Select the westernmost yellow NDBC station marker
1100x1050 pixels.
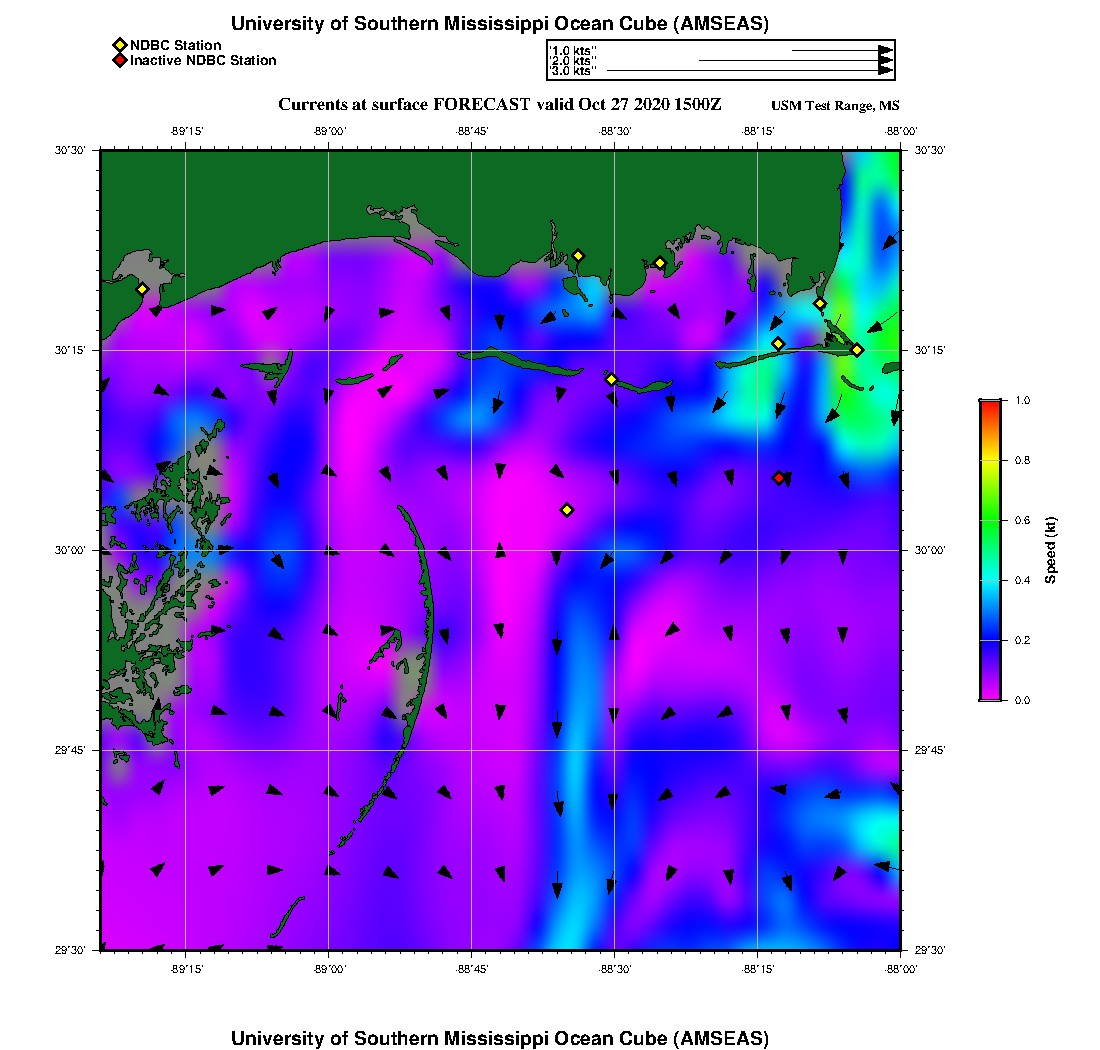142,289
